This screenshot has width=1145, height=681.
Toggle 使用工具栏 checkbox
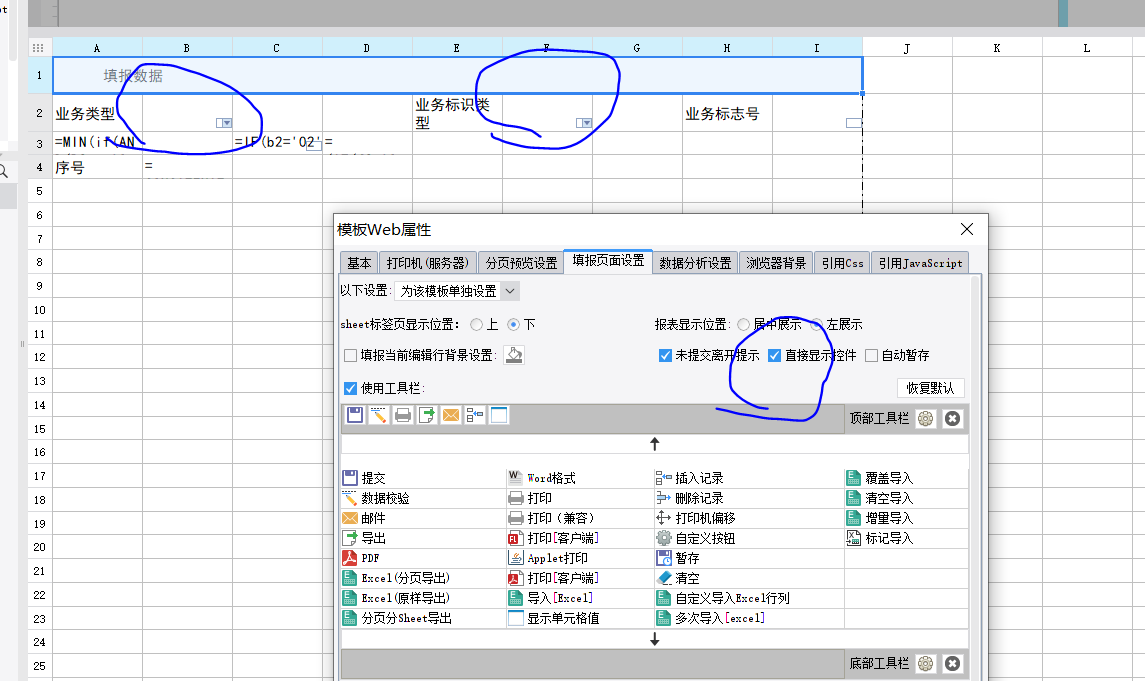tap(351, 388)
